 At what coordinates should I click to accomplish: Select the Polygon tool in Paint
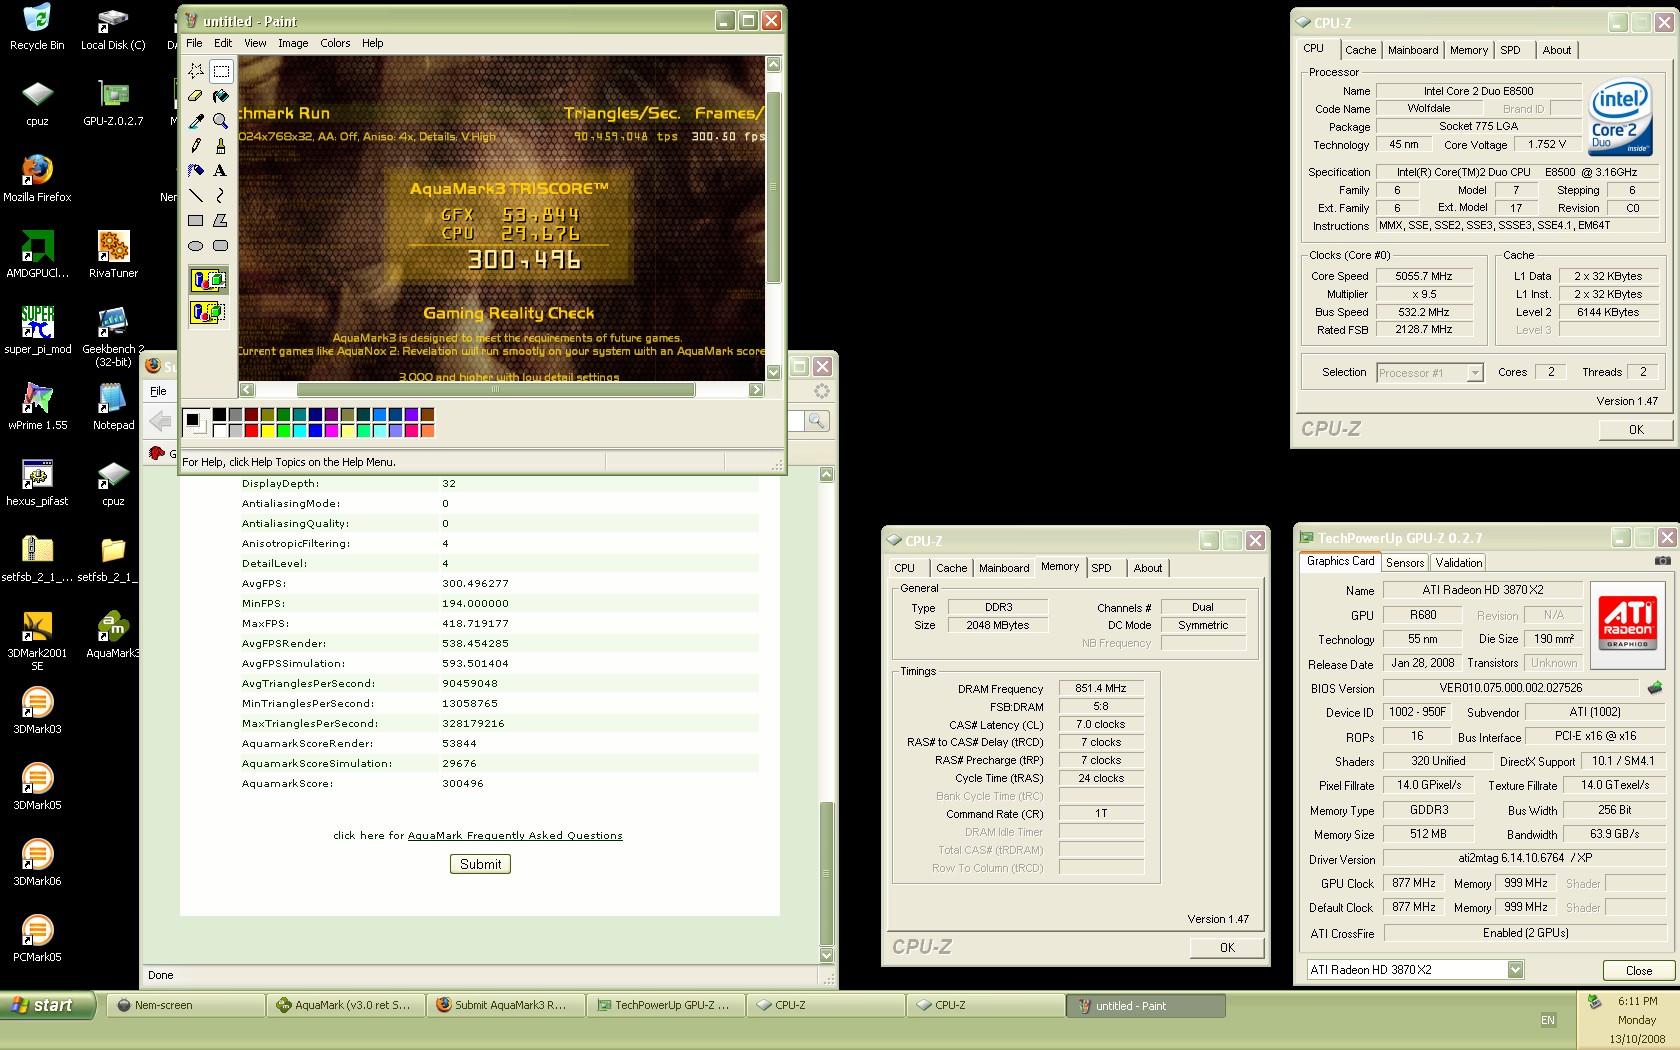coord(221,221)
